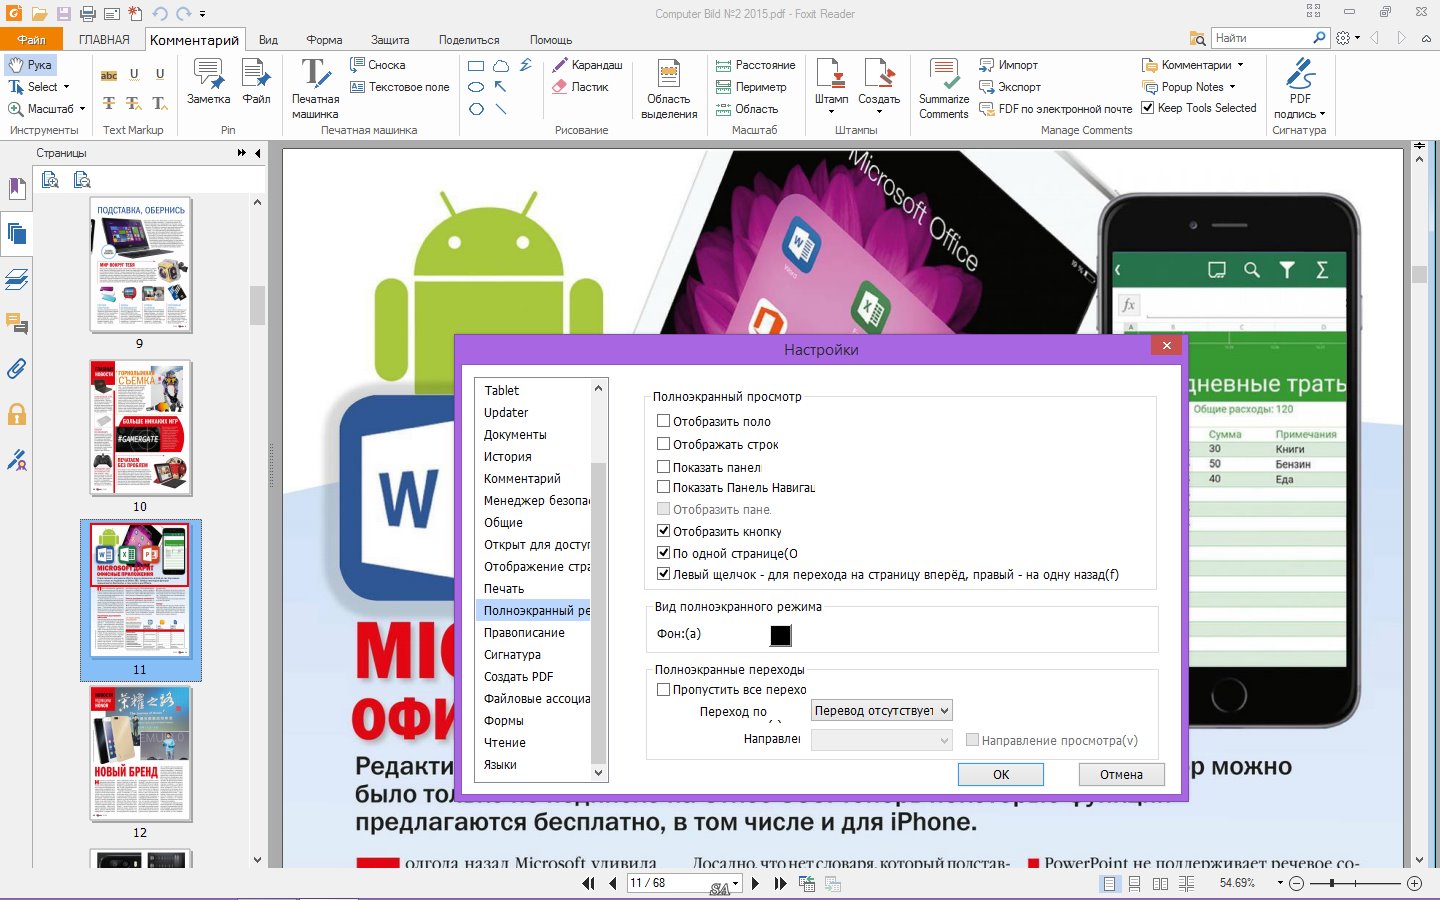Image resolution: width=1440 pixels, height=900 pixels.
Task: Switch to ГЛАВНАЯ ribbon tab
Action: (x=104, y=40)
